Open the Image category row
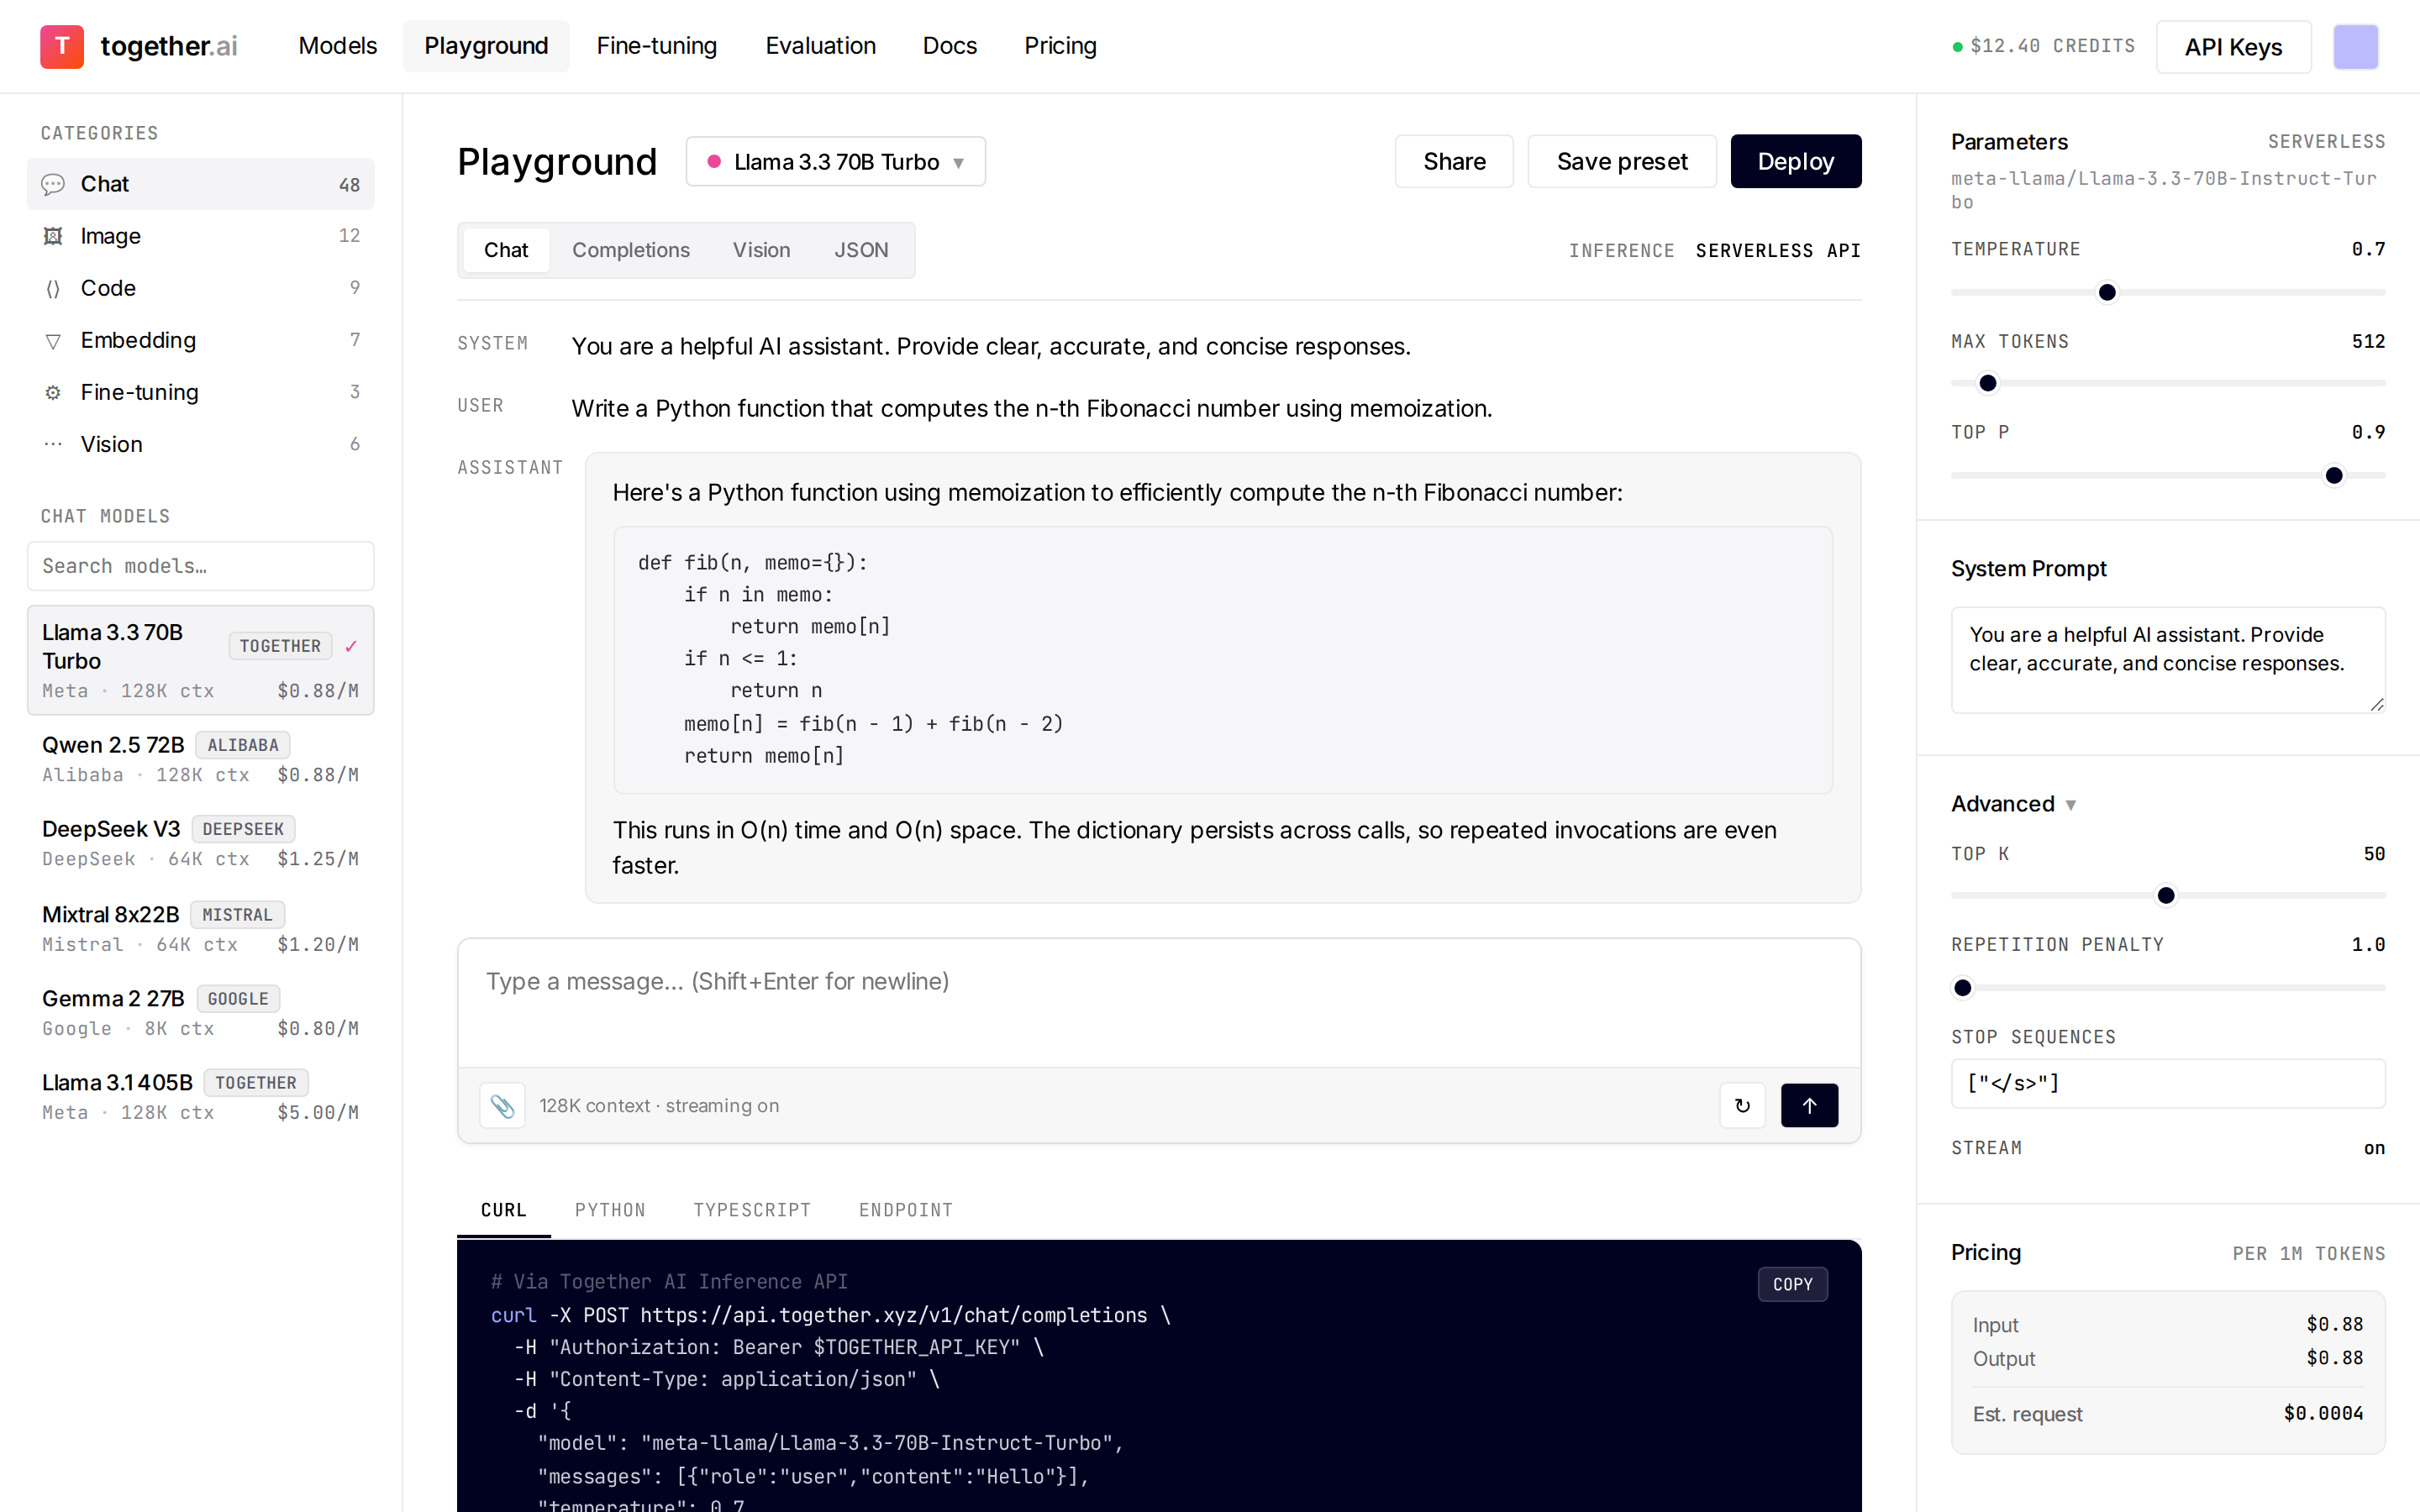The height and width of the screenshot is (1512, 2420). [x=201, y=236]
